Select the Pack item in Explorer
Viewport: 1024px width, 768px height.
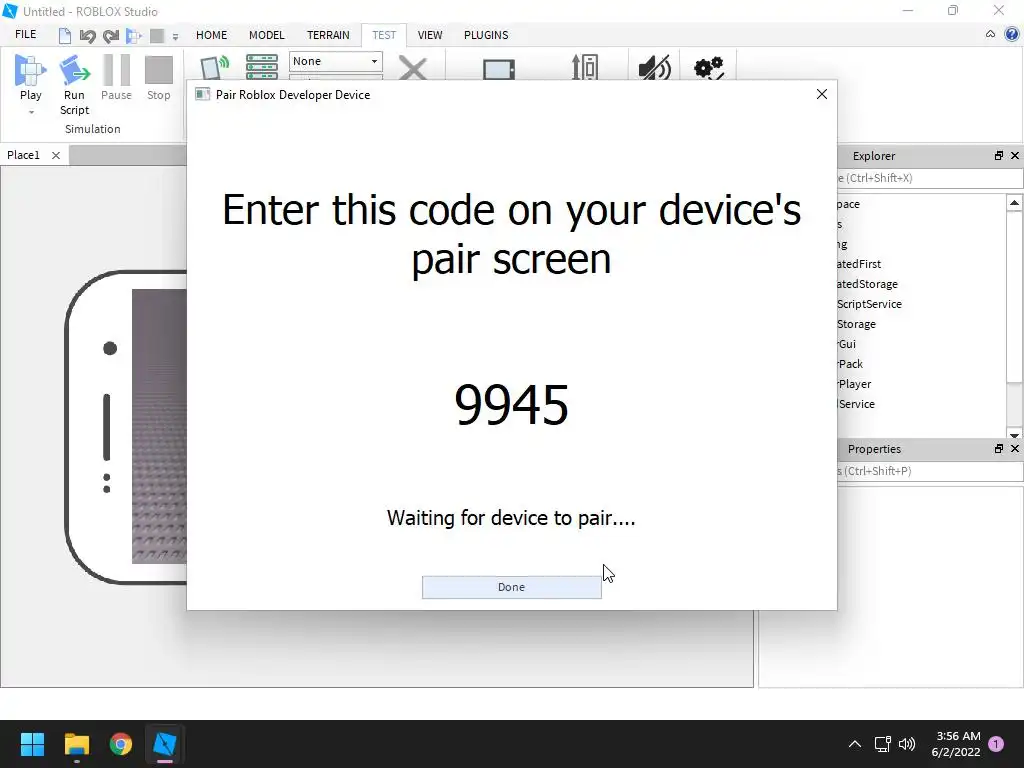click(850, 364)
